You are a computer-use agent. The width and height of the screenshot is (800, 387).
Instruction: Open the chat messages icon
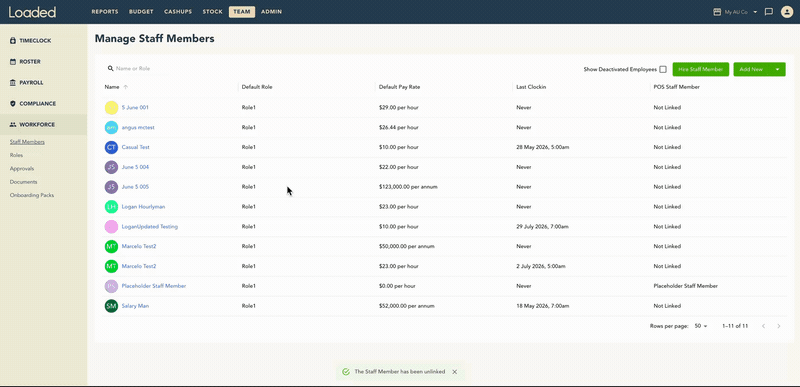[x=769, y=12]
